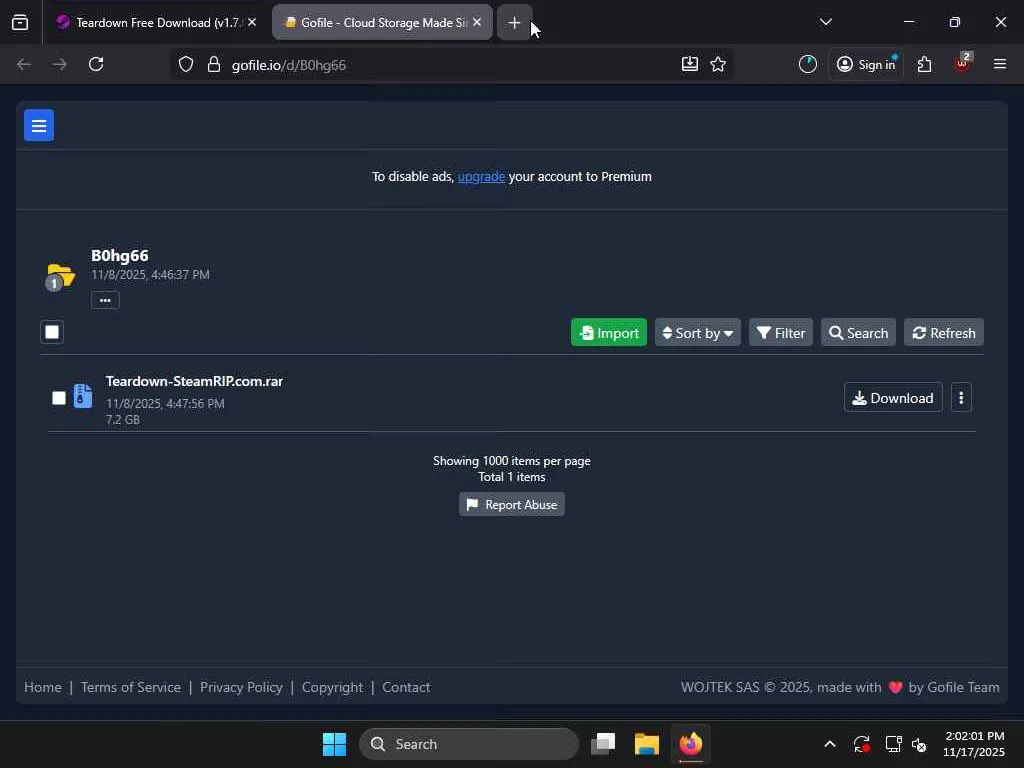This screenshot has height=768, width=1024.
Task: Click the forward navigation arrow
Action: 59,64
